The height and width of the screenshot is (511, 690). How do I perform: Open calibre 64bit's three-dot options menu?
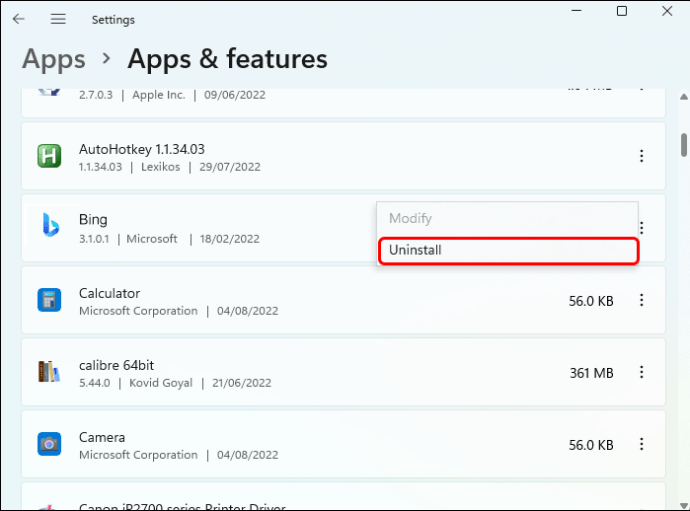(641, 372)
